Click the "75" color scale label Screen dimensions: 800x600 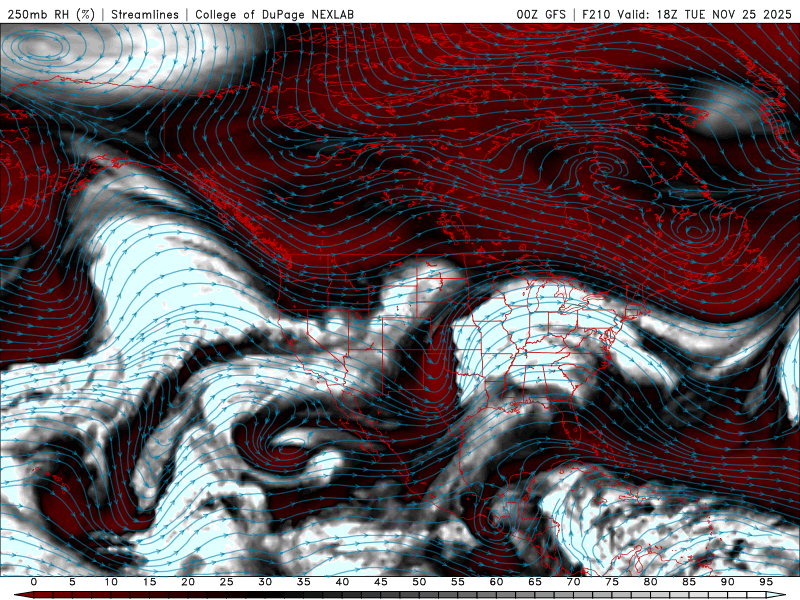[612, 582]
